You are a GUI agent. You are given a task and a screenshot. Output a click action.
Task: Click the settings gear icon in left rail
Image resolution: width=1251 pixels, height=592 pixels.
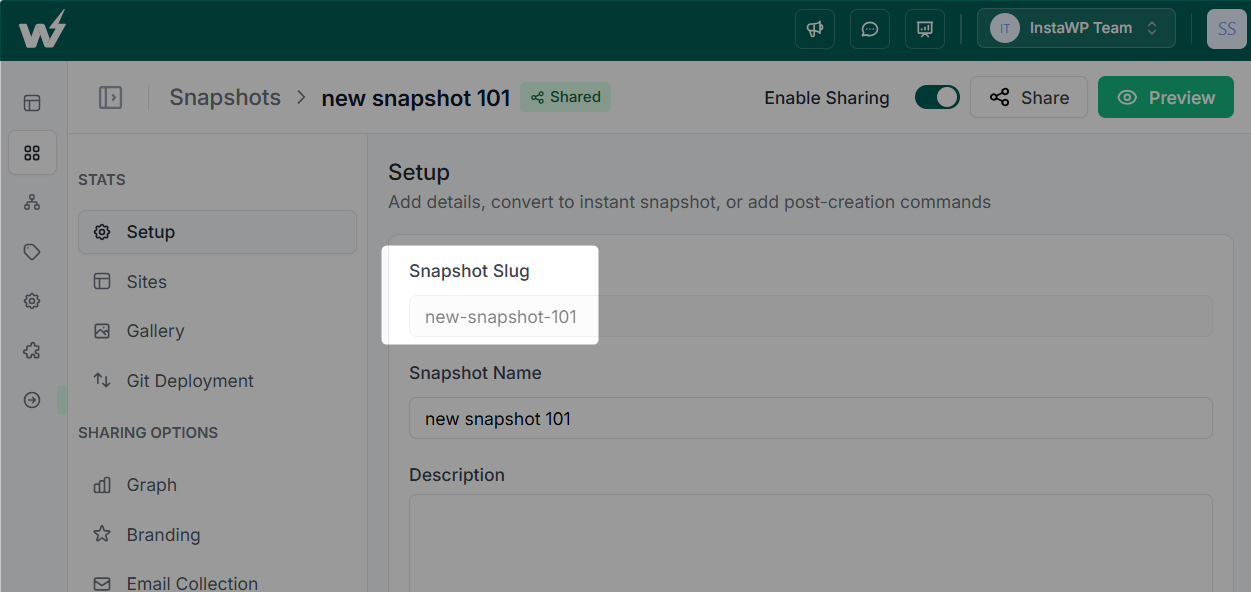pyautogui.click(x=32, y=301)
